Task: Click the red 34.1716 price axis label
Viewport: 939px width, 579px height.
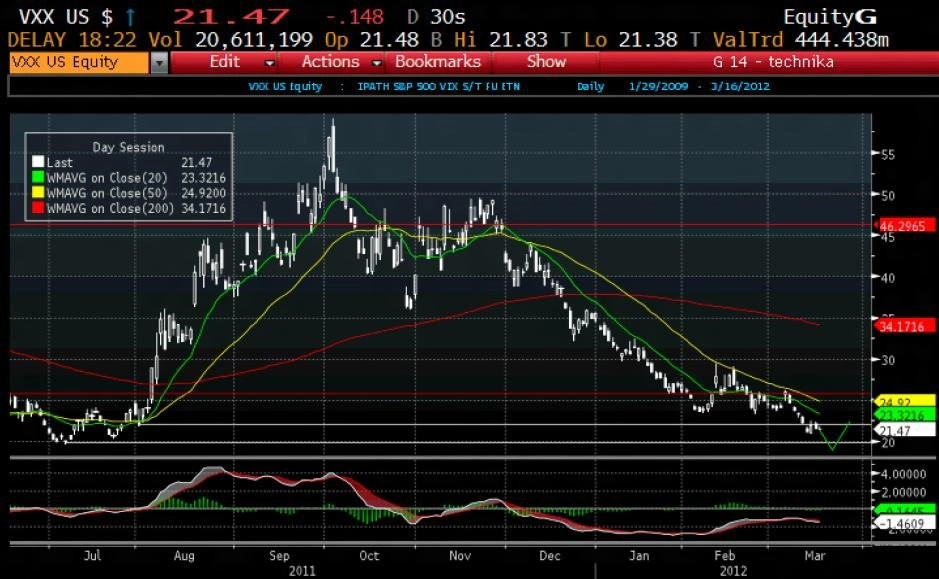Action: click(903, 326)
